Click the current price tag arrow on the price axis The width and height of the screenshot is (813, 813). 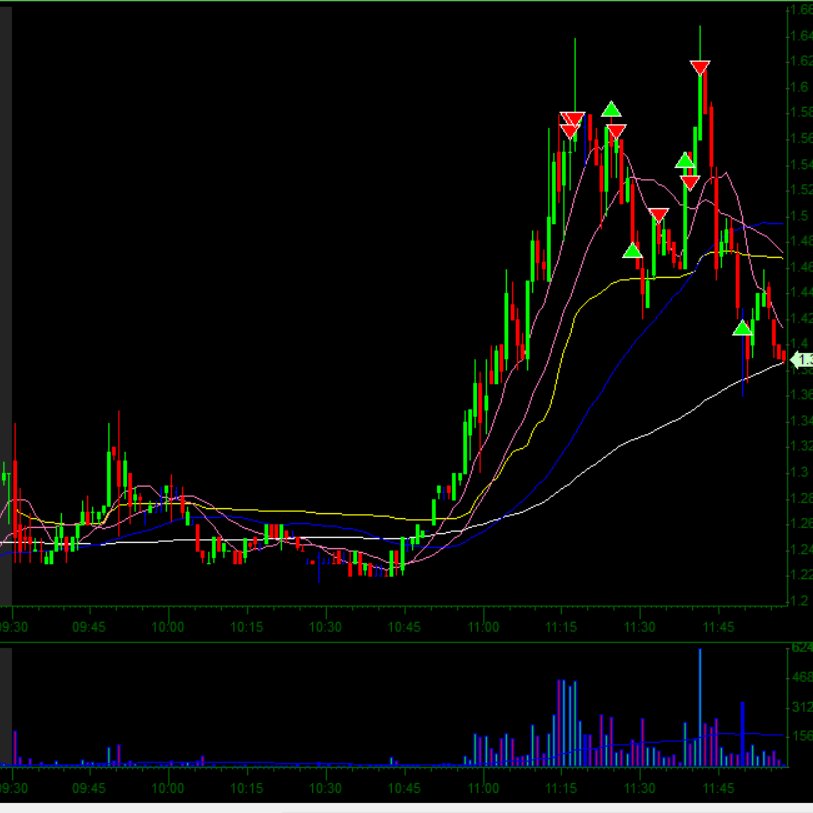(x=801, y=359)
